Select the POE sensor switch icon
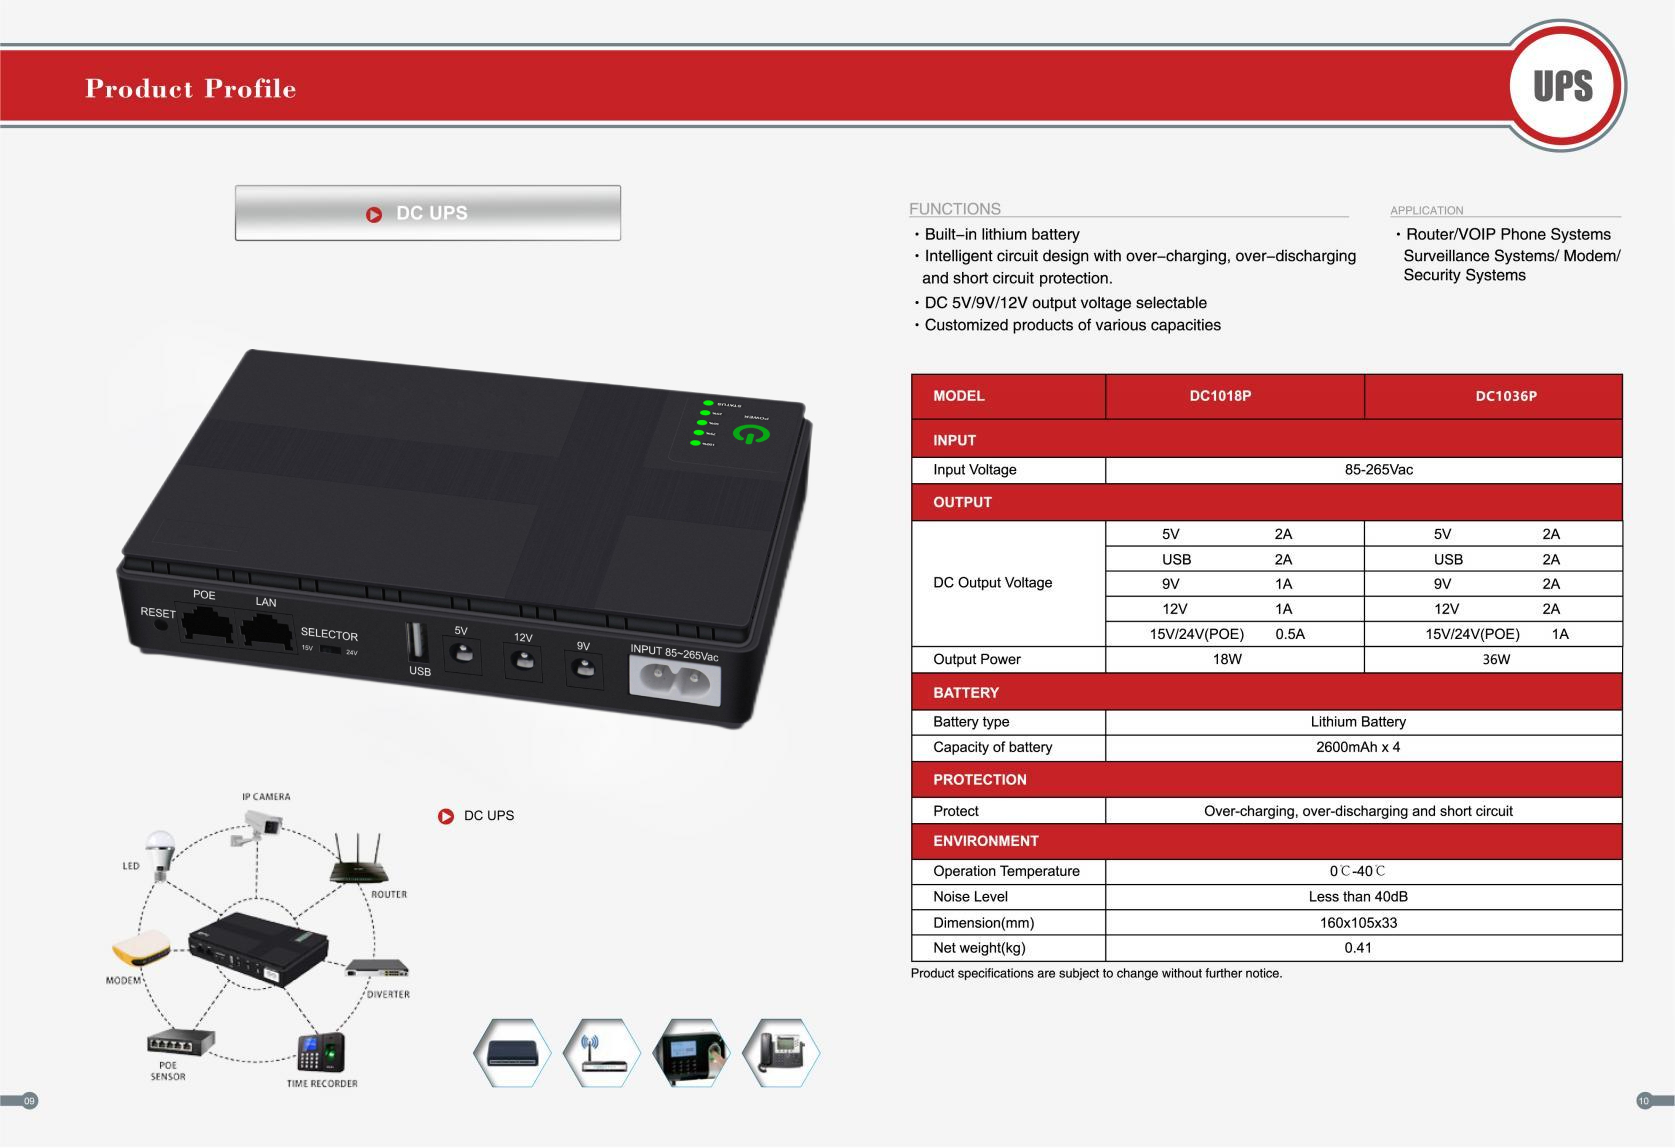This screenshot has height=1148, width=1675. pyautogui.click(x=180, y=1042)
